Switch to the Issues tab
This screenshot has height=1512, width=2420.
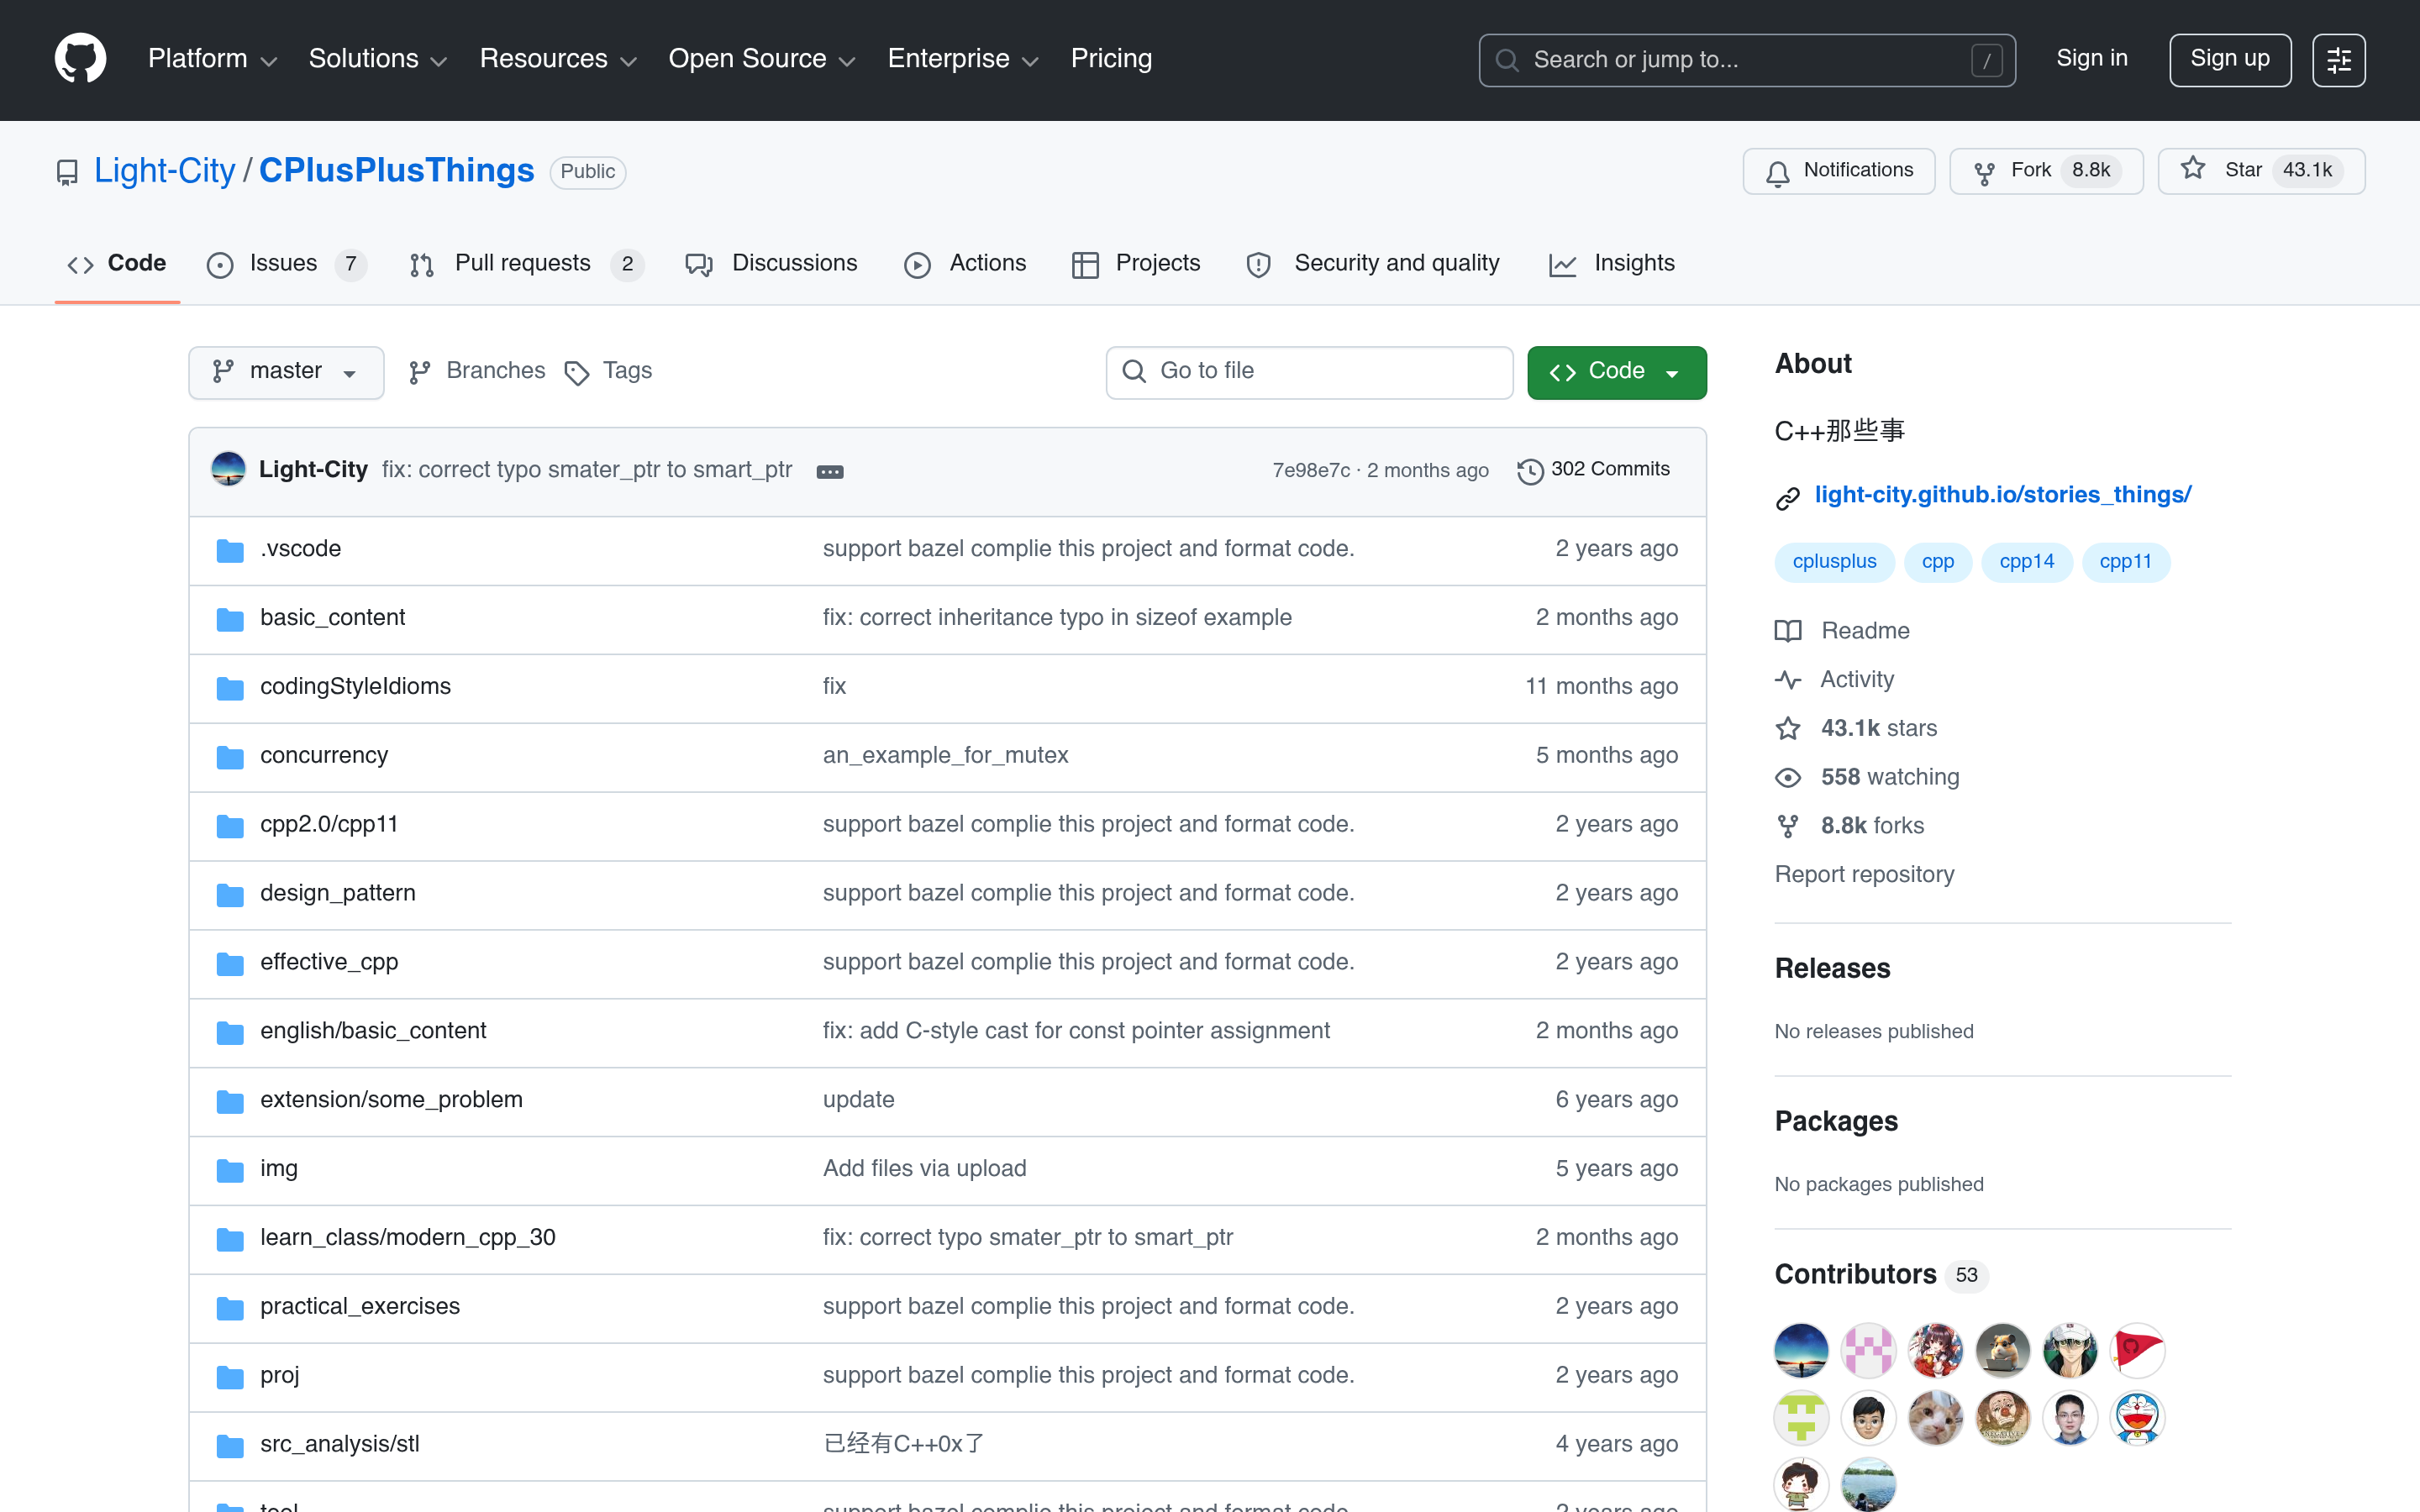tap(286, 264)
